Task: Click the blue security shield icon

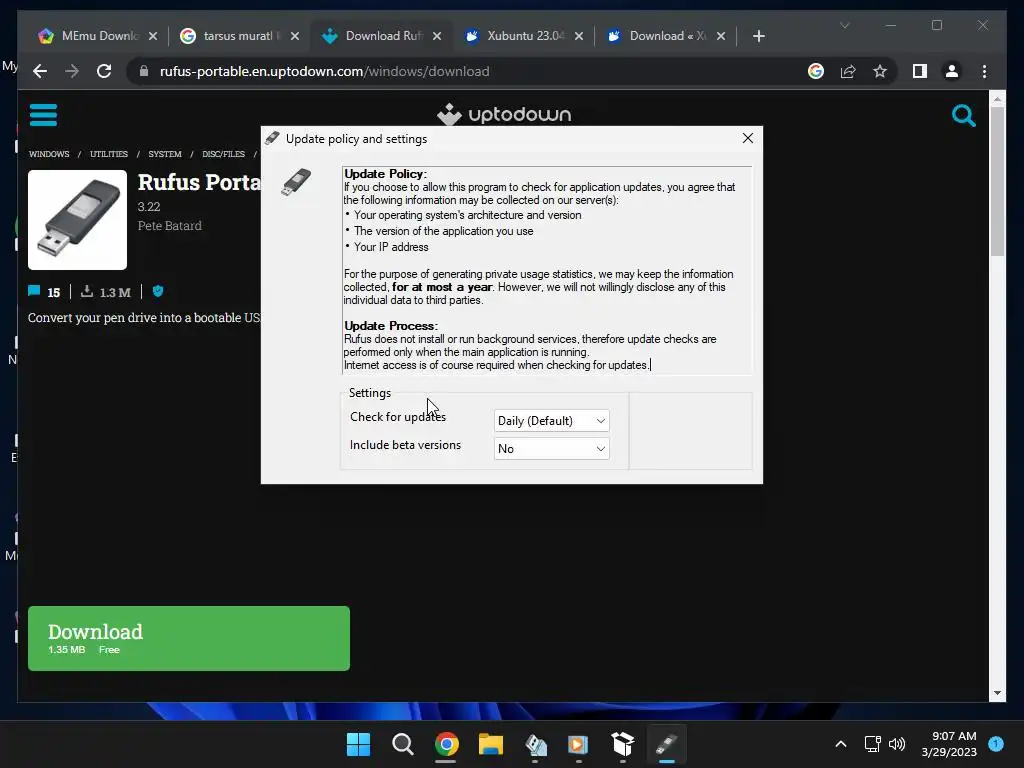Action: [157, 291]
